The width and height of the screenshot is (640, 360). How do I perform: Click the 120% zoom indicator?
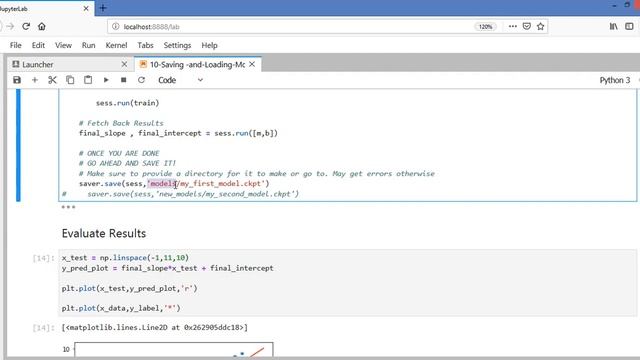pos(485,27)
